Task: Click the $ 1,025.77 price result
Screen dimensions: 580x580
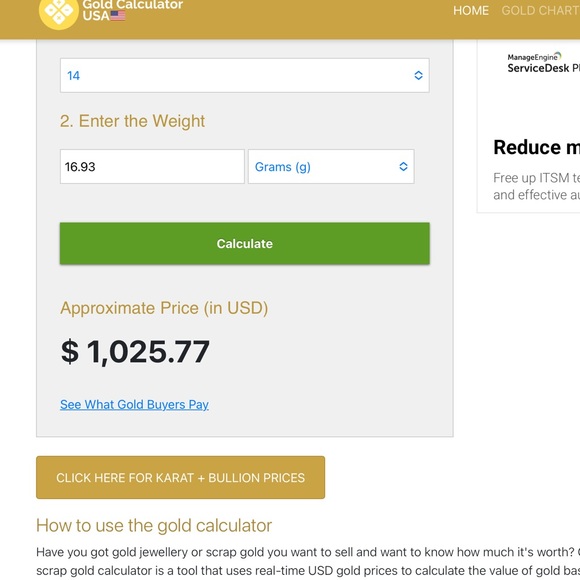Action: [135, 352]
